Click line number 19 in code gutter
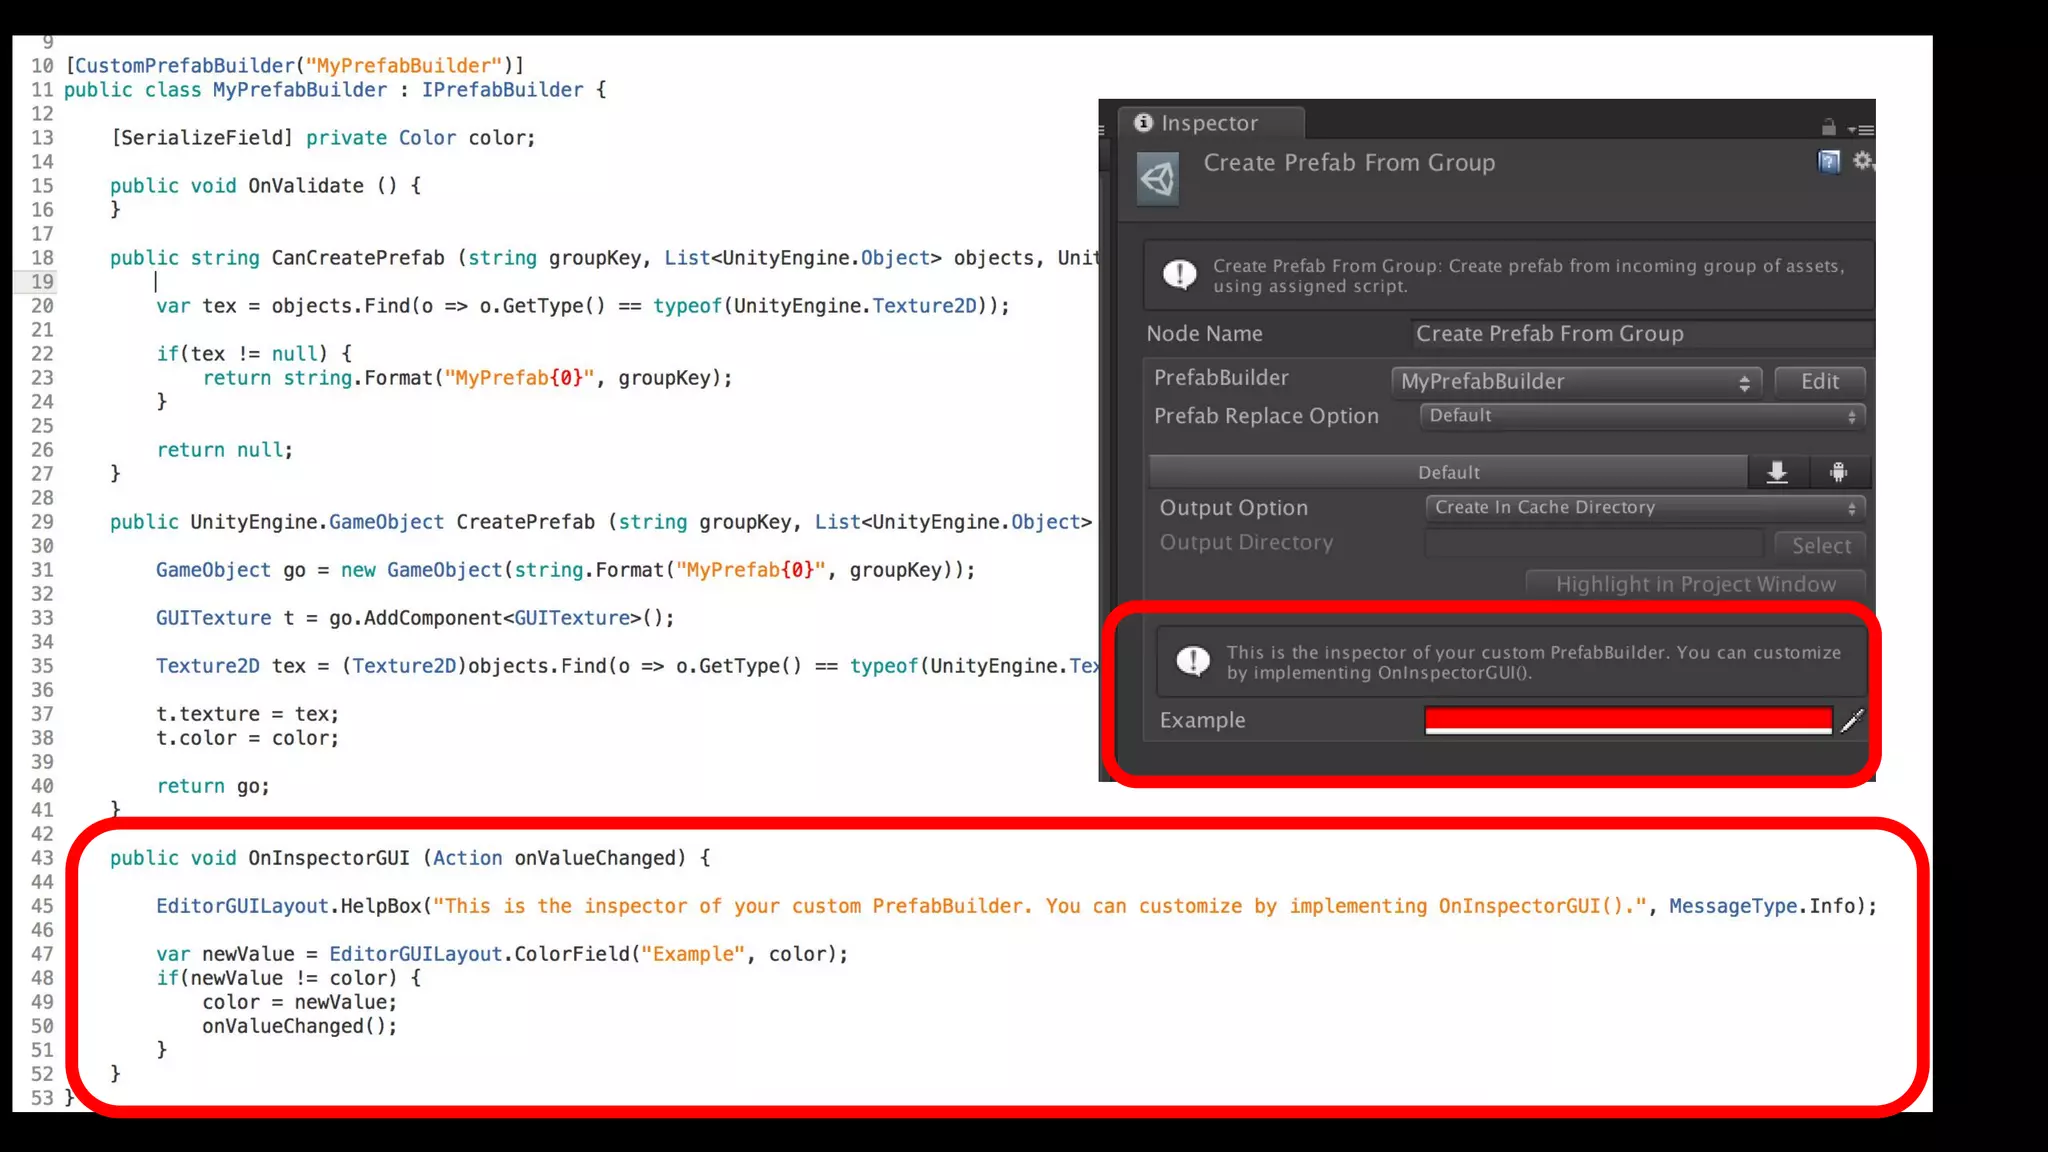This screenshot has width=2048, height=1152. point(42,282)
